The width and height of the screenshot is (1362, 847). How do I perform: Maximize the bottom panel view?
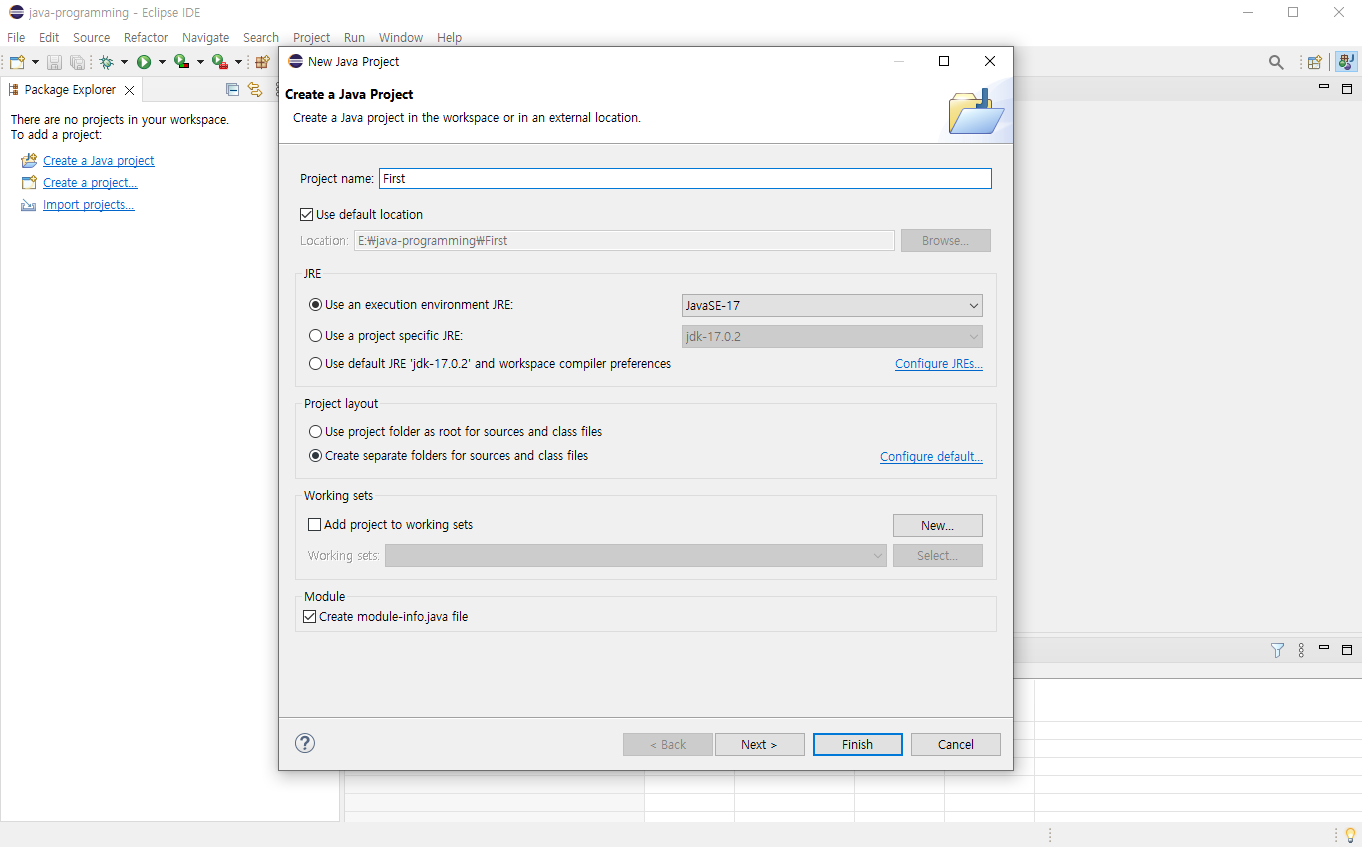1347,650
